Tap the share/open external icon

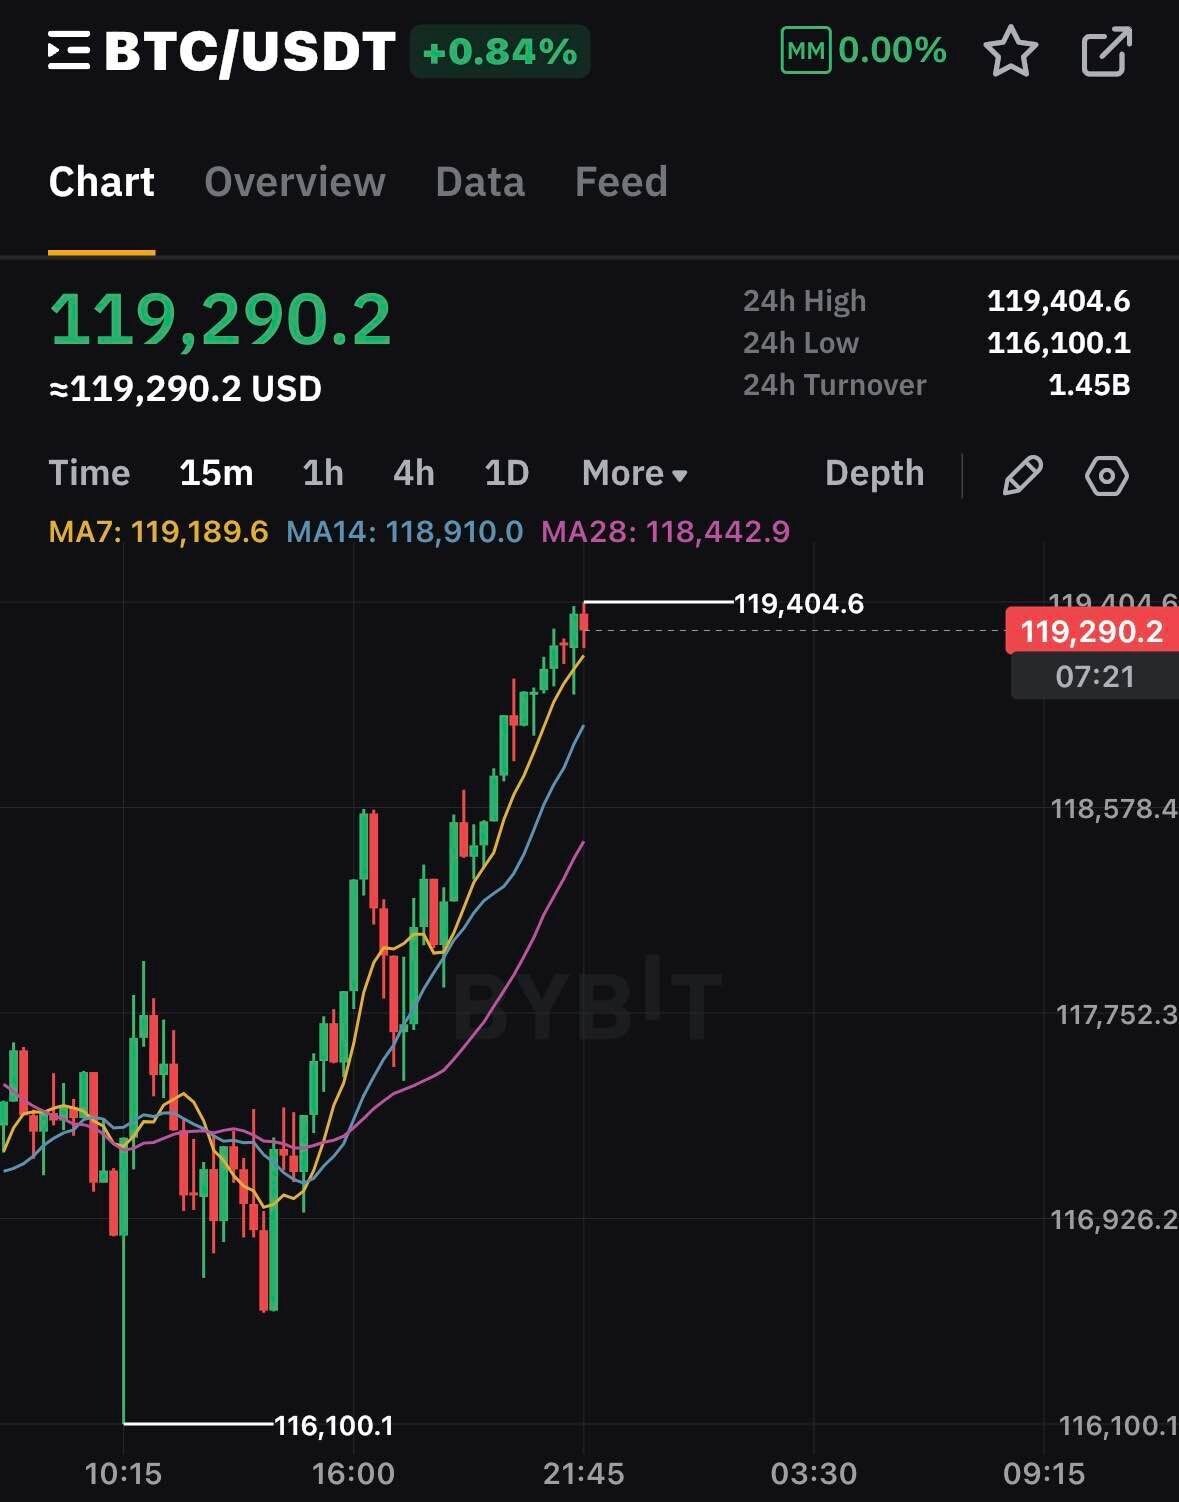[1107, 51]
